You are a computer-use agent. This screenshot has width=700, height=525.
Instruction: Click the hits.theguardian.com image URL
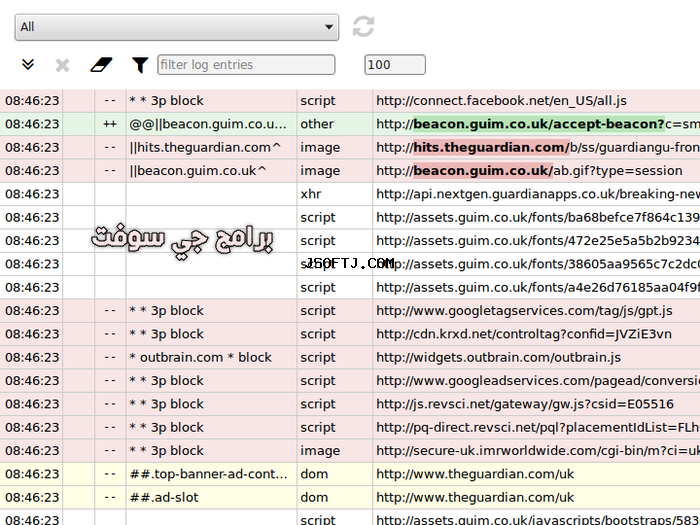pyautogui.click(x=538, y=147)
